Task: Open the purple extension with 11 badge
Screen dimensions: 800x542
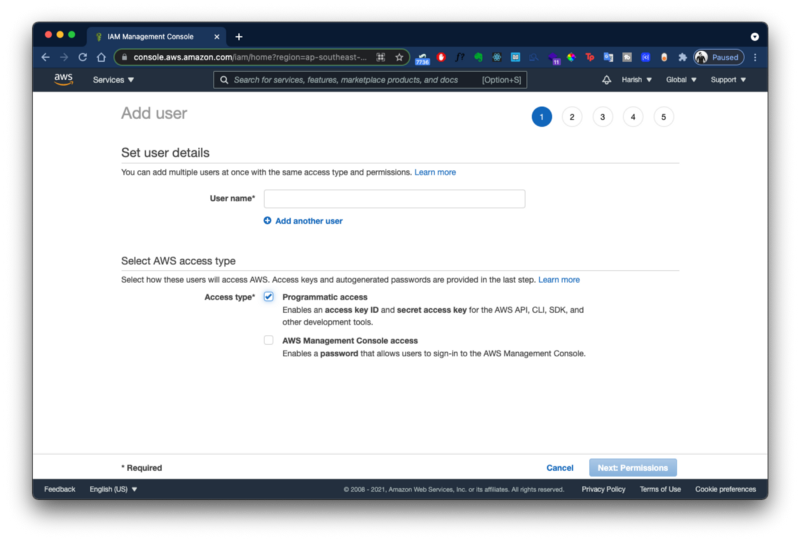Action: point(554,58)
